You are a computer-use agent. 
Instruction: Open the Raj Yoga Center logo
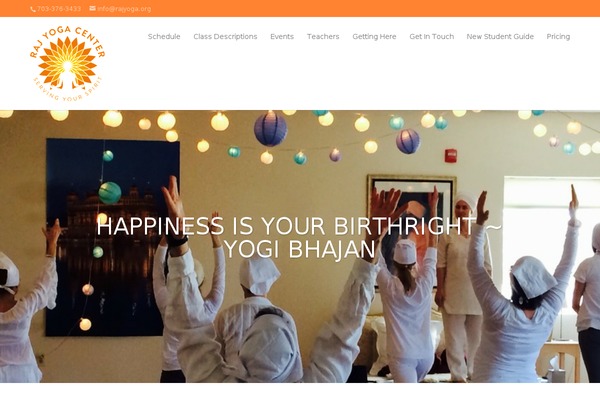pos(67,64)
